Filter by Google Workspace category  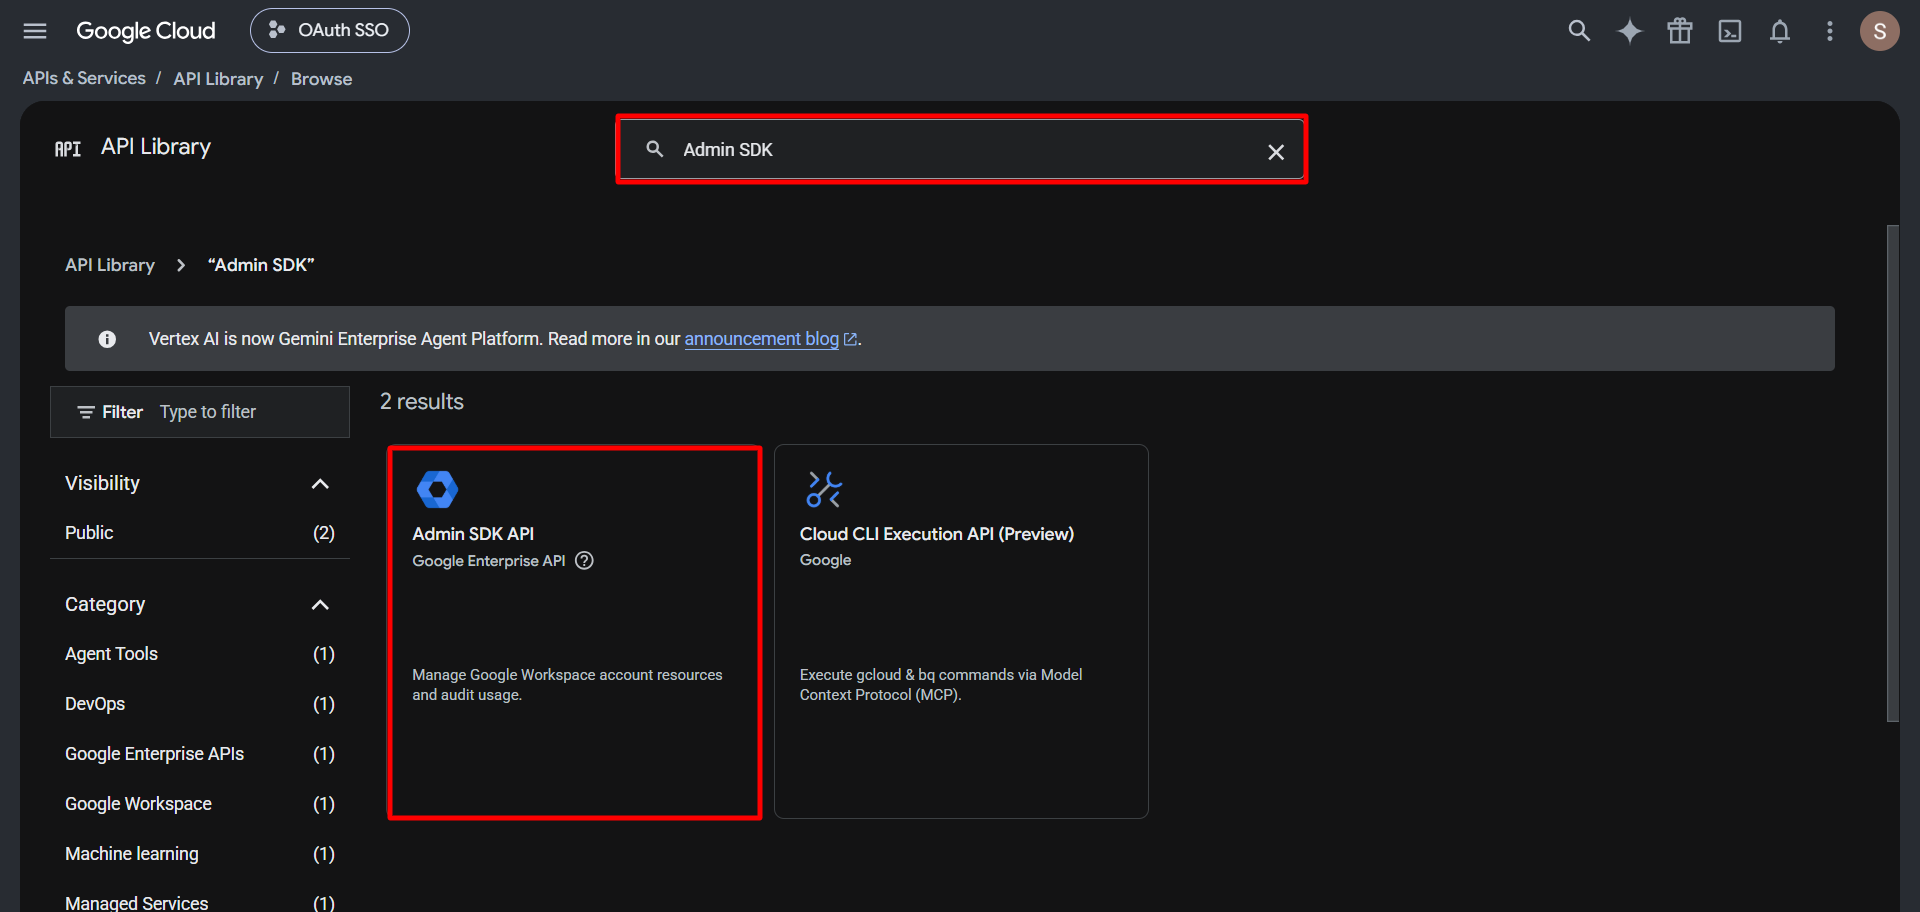tap(200, 804)
